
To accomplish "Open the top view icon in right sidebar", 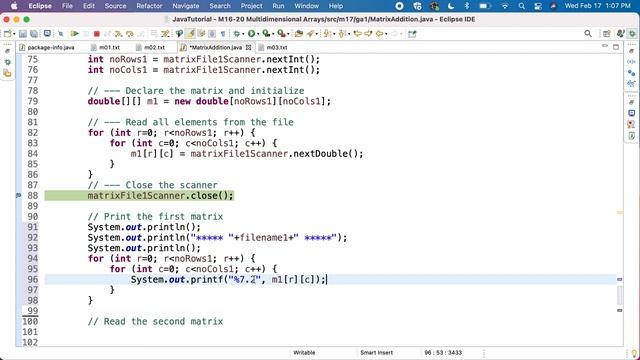I will (x=631, y=51).
